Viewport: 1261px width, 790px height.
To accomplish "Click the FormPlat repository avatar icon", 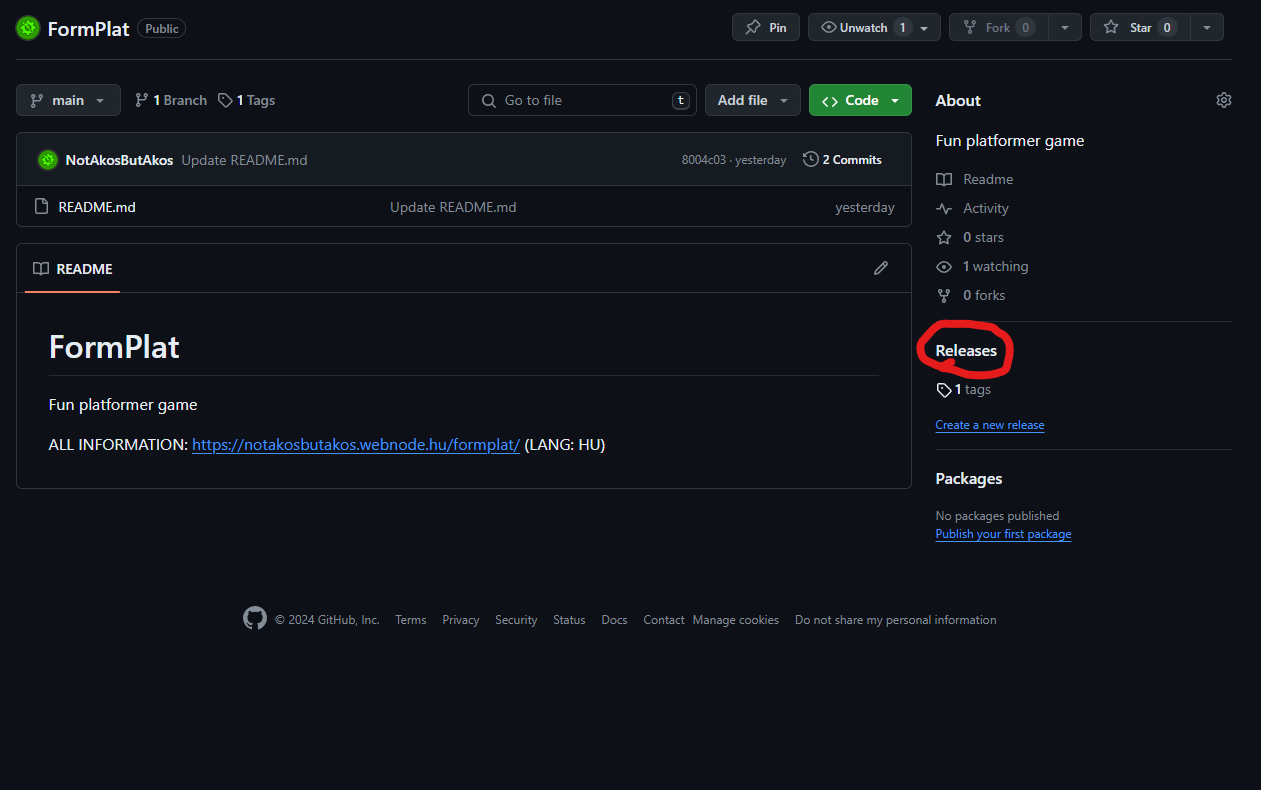I will pyautogui.click(x=28, y=28).
